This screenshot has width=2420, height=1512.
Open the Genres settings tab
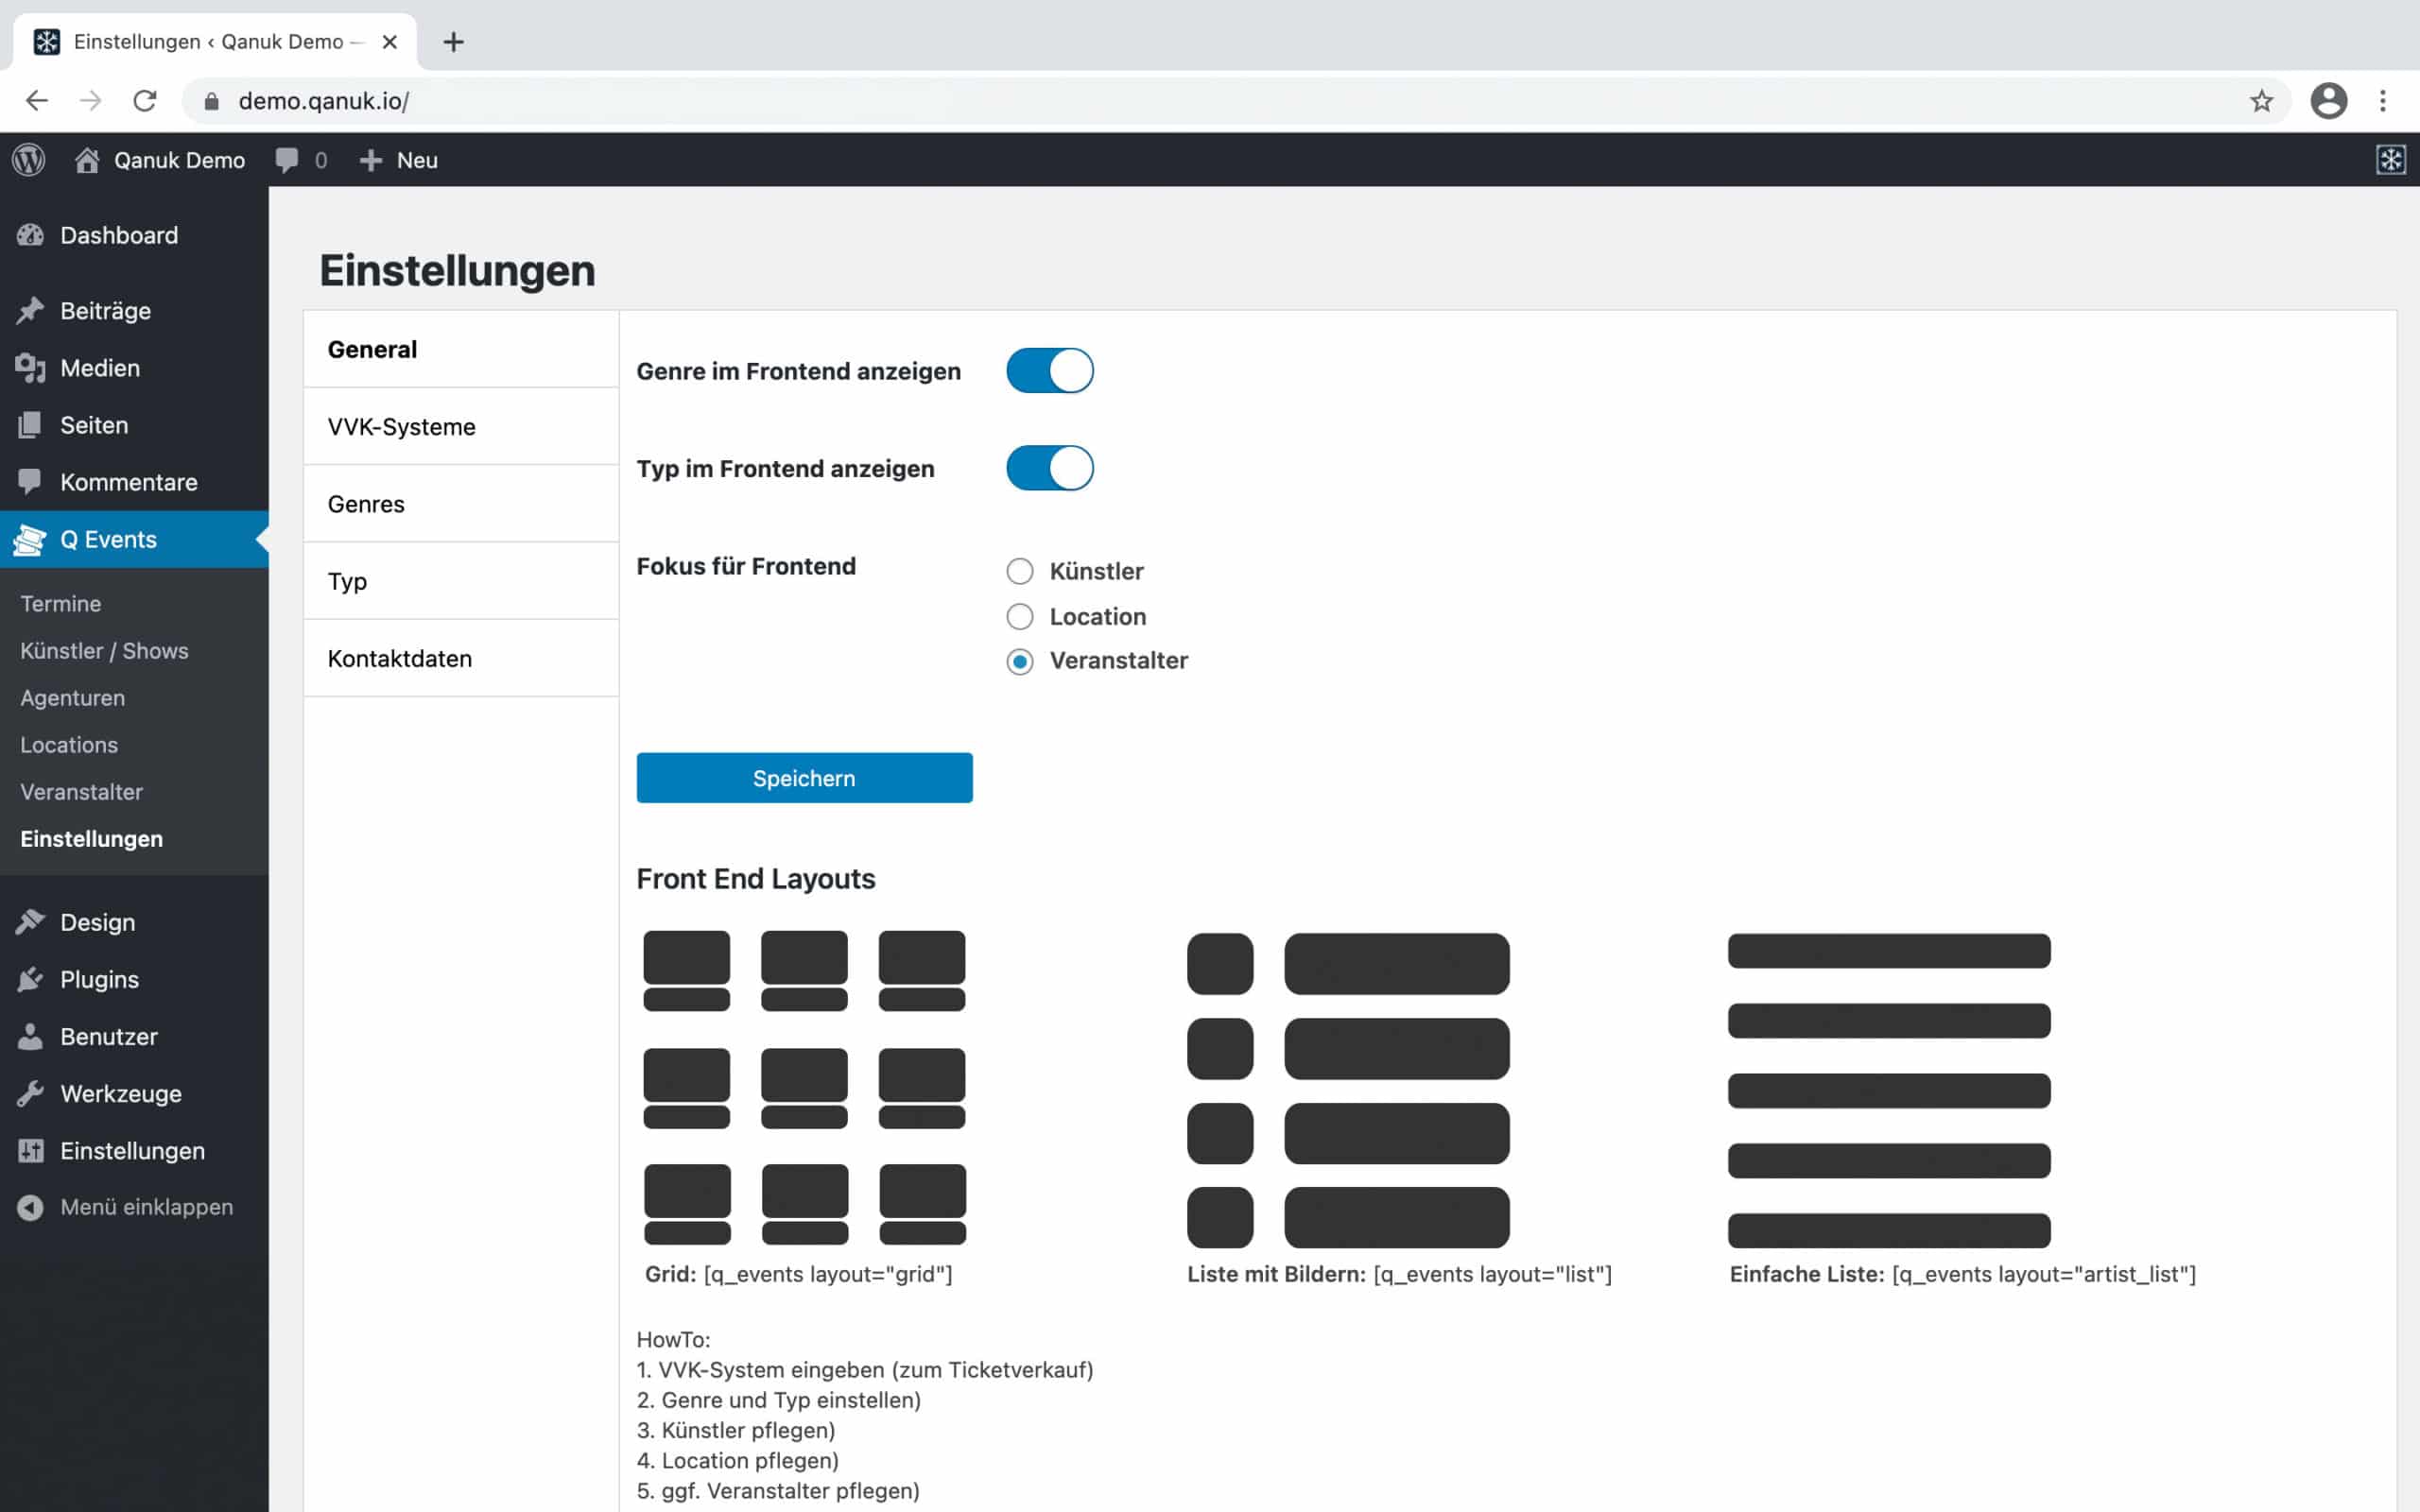tap(461, 504)
